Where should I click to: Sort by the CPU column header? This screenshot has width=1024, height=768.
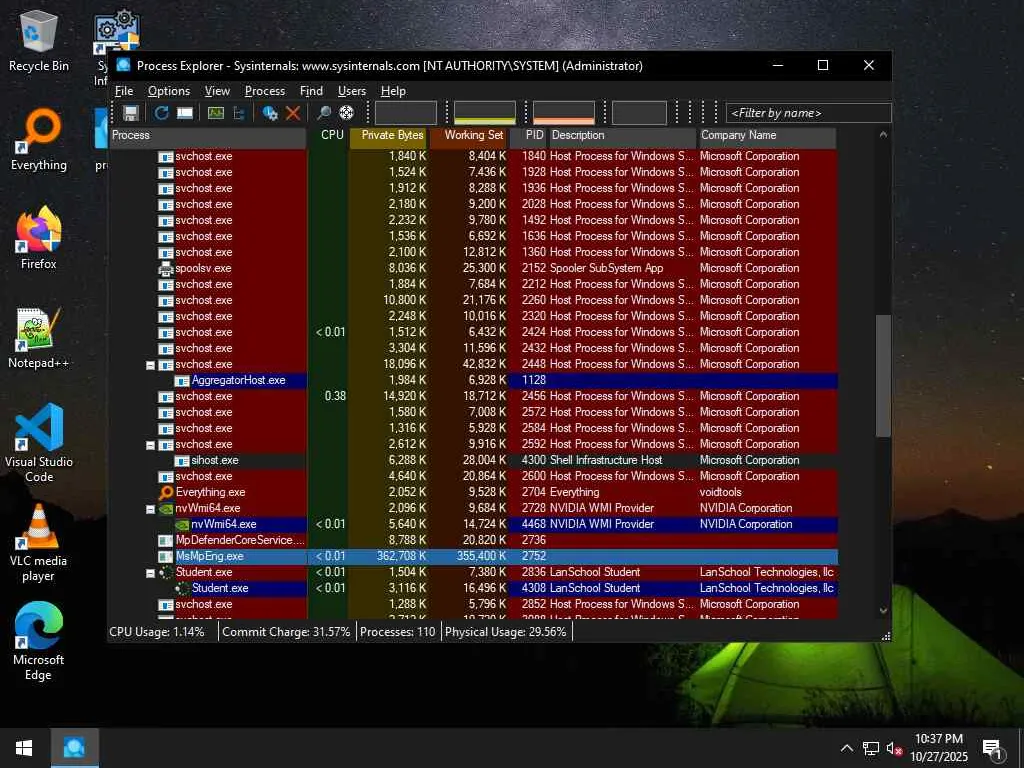point(328,136)
